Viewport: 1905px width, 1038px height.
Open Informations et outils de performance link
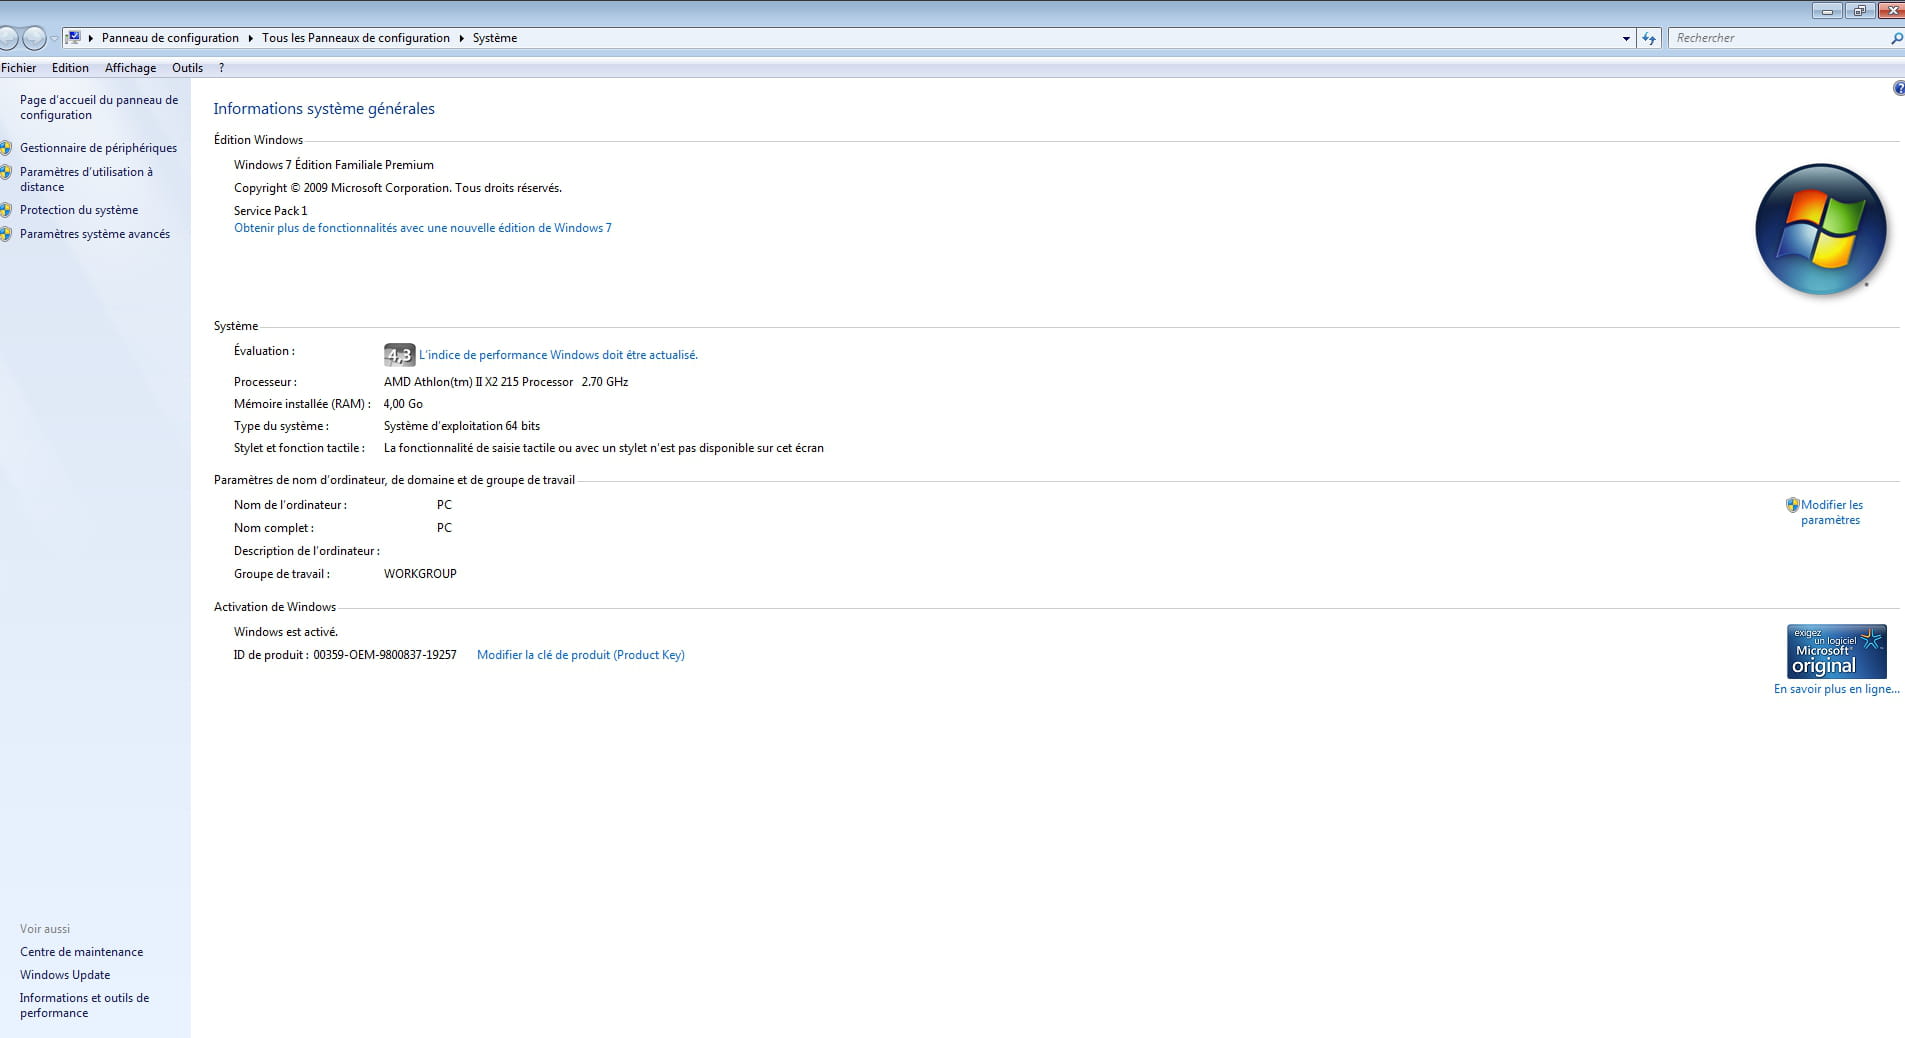84,1005
